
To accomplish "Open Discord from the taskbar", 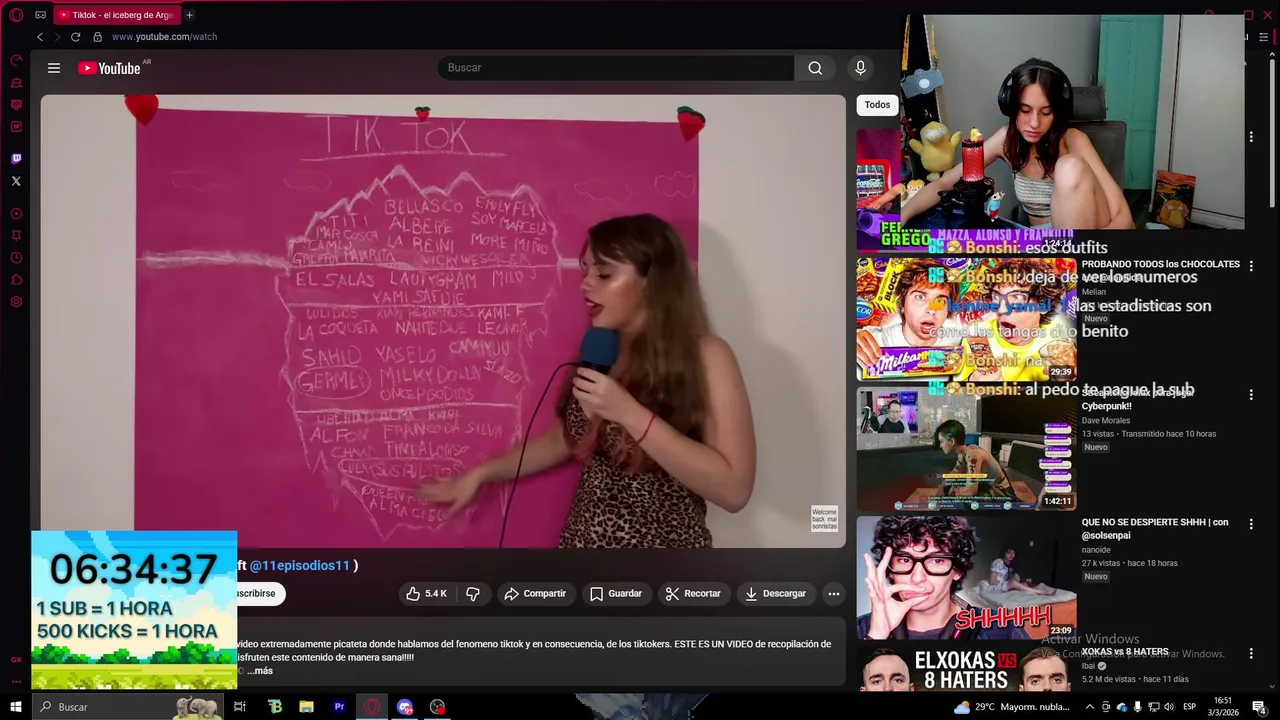I will 405,707.
